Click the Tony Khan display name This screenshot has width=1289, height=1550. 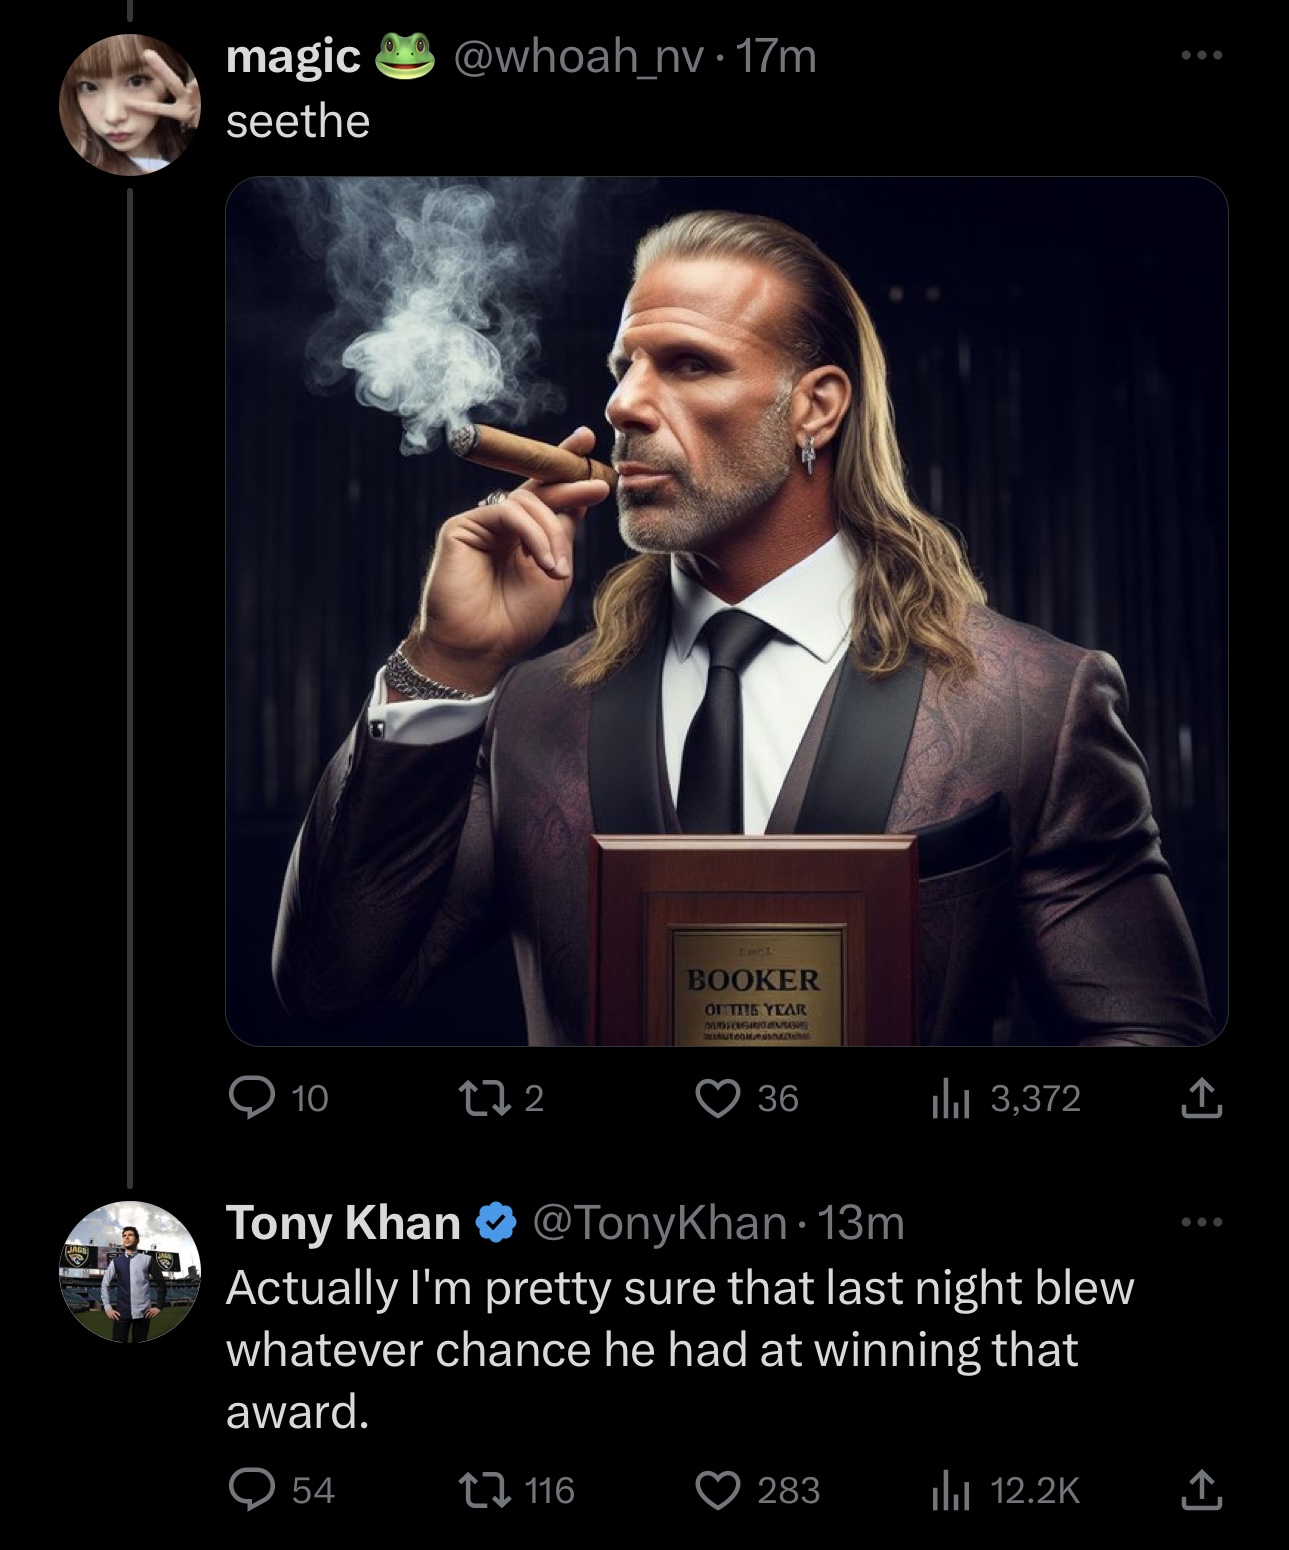tap(342, 1223)
